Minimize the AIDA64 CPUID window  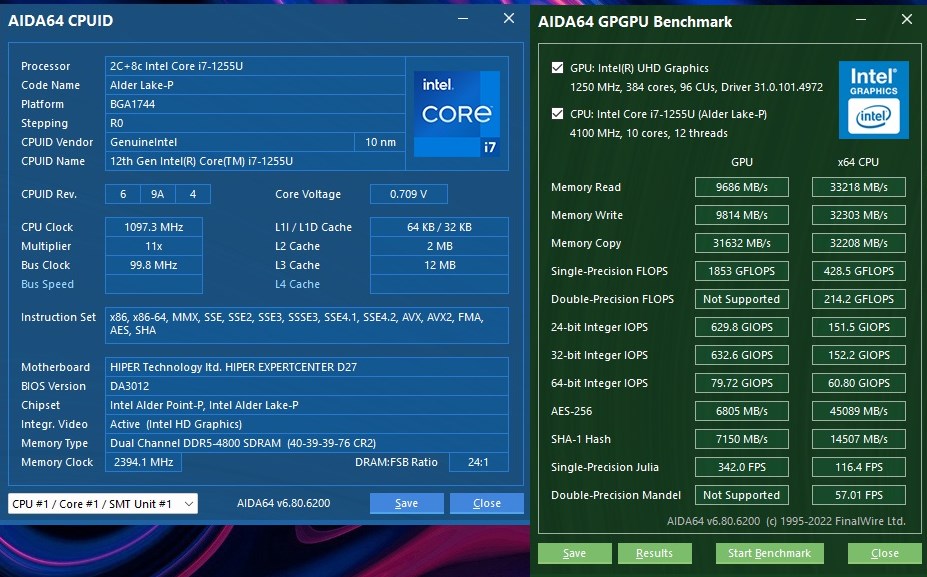coord(463,19)
